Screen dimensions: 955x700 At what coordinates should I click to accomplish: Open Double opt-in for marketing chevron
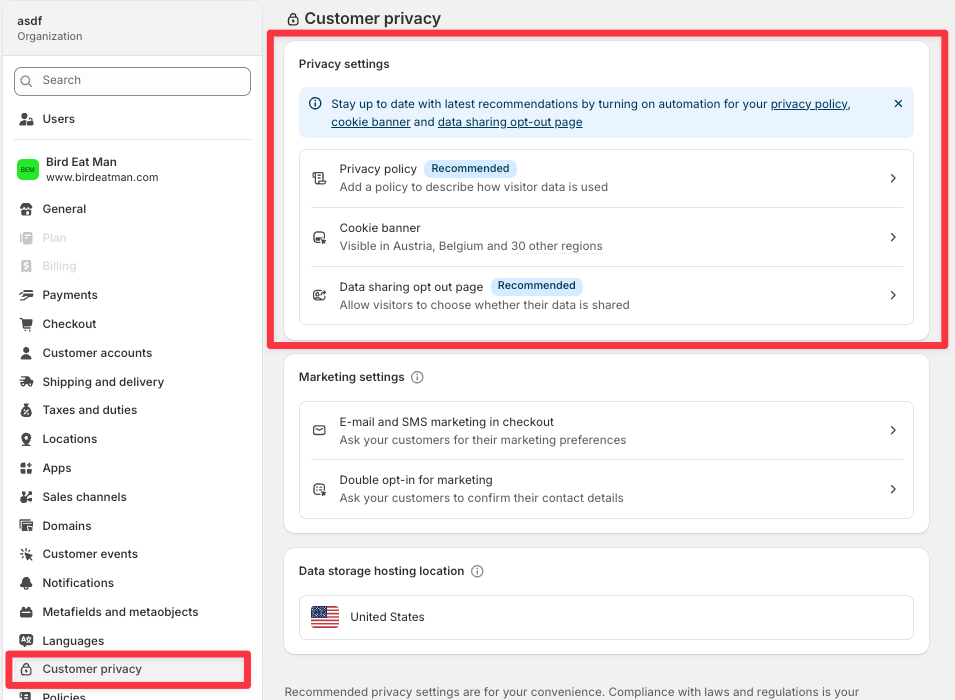(893, 489)
